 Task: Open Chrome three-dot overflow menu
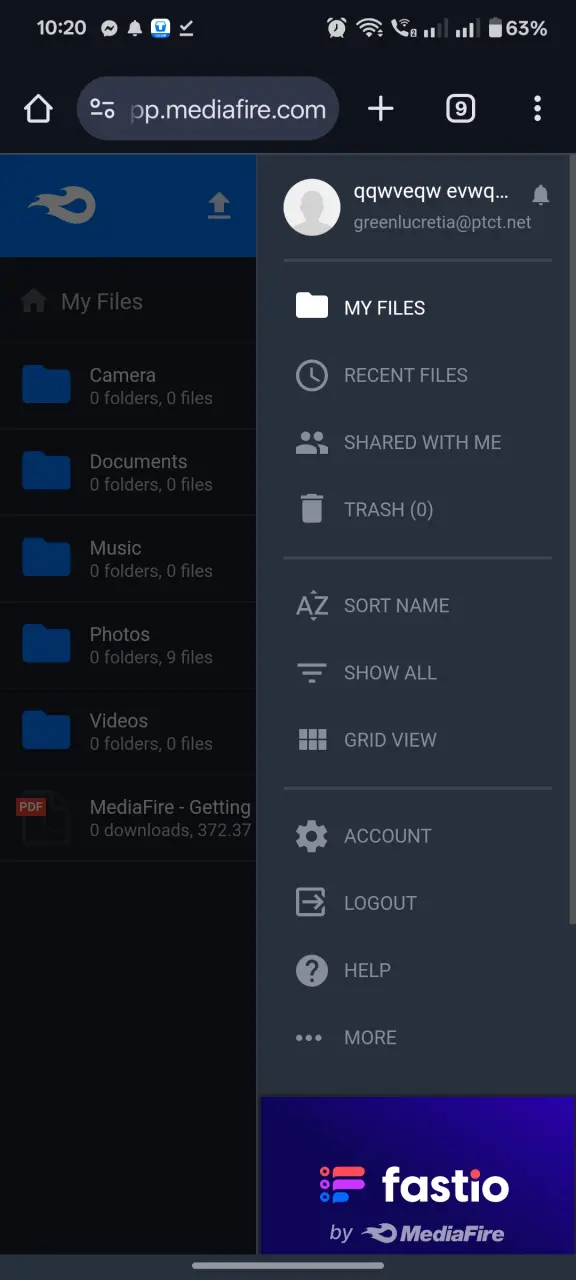coord(538,109)
